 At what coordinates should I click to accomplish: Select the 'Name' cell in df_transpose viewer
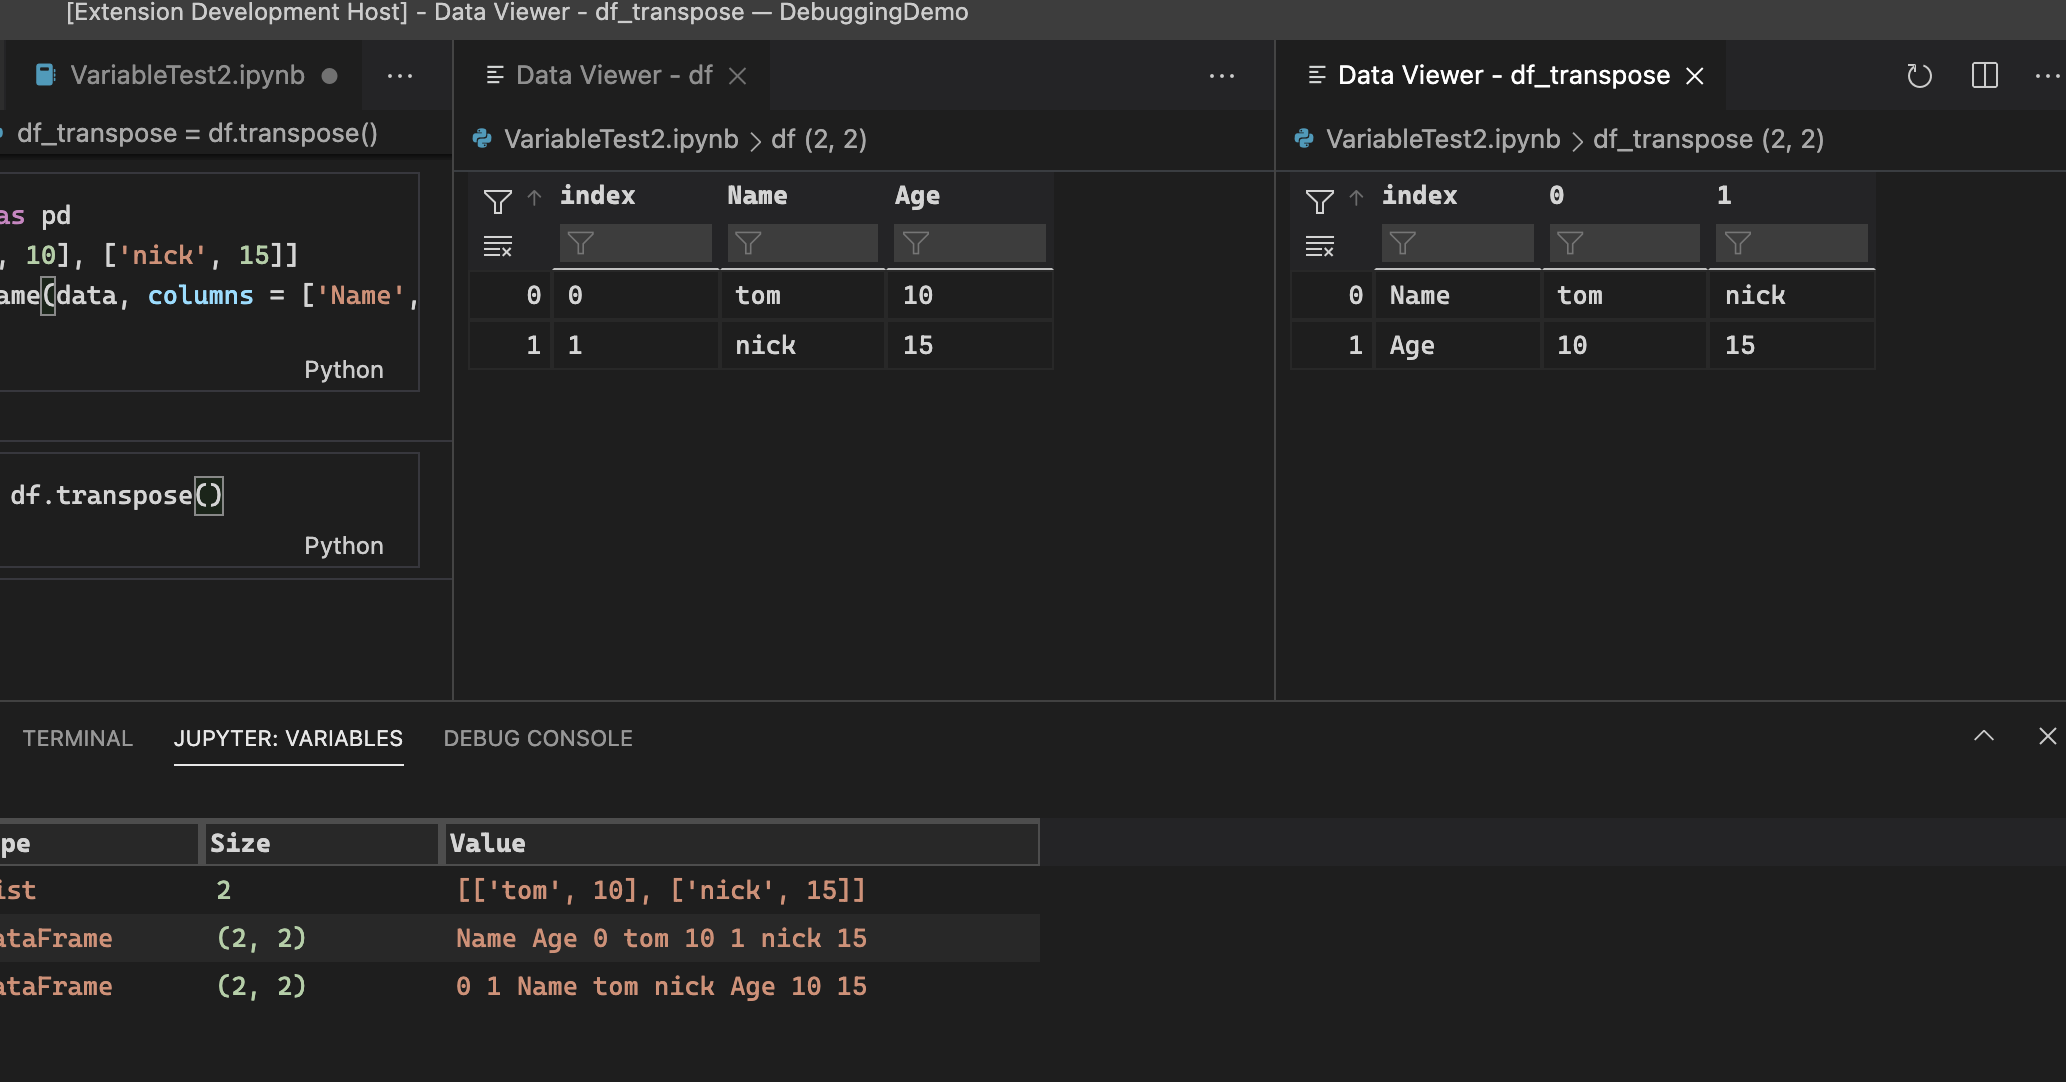pyautogui.click(x=1457, y=295)
